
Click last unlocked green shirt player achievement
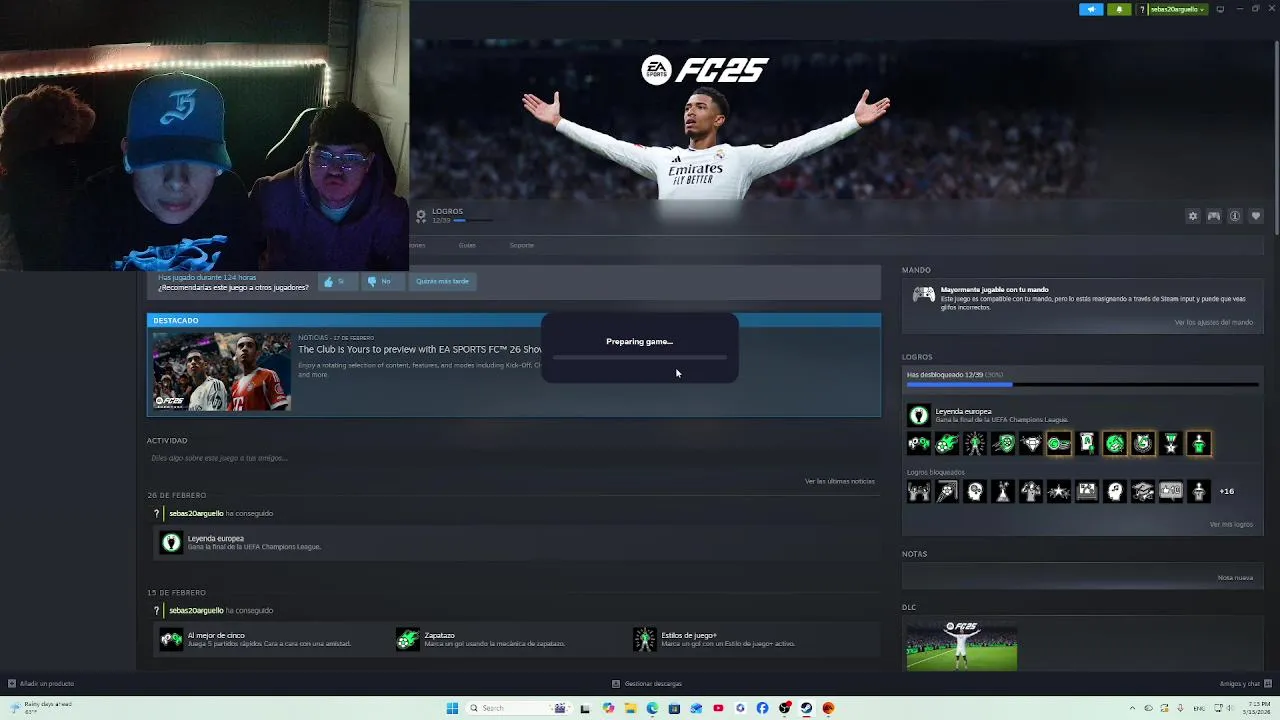pyautogui.click(x=1198, y=444)
